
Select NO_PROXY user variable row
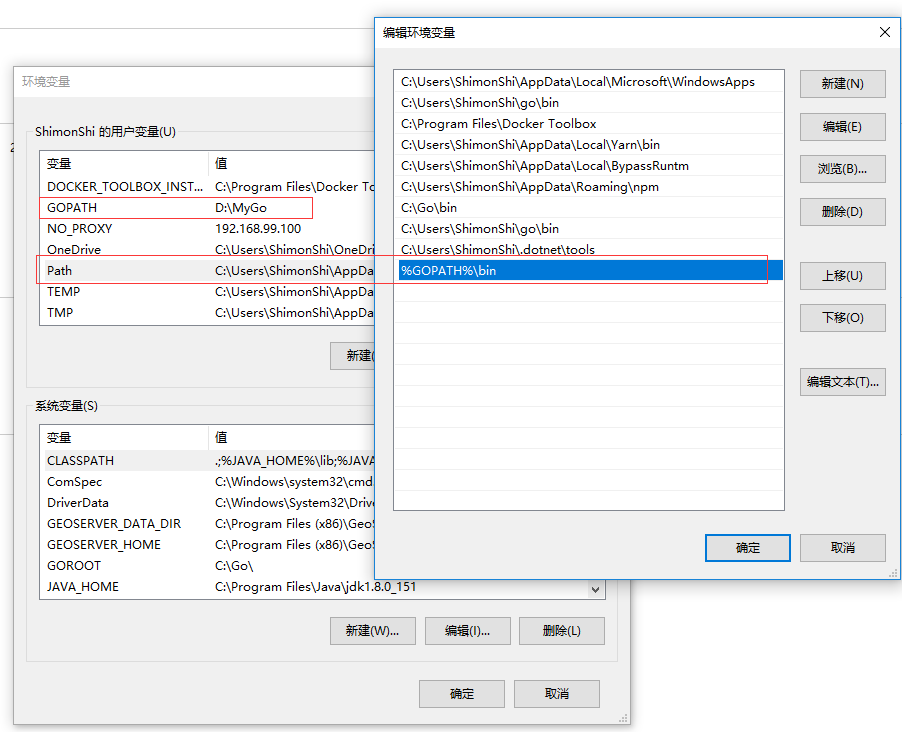click(x=207, y=228)
